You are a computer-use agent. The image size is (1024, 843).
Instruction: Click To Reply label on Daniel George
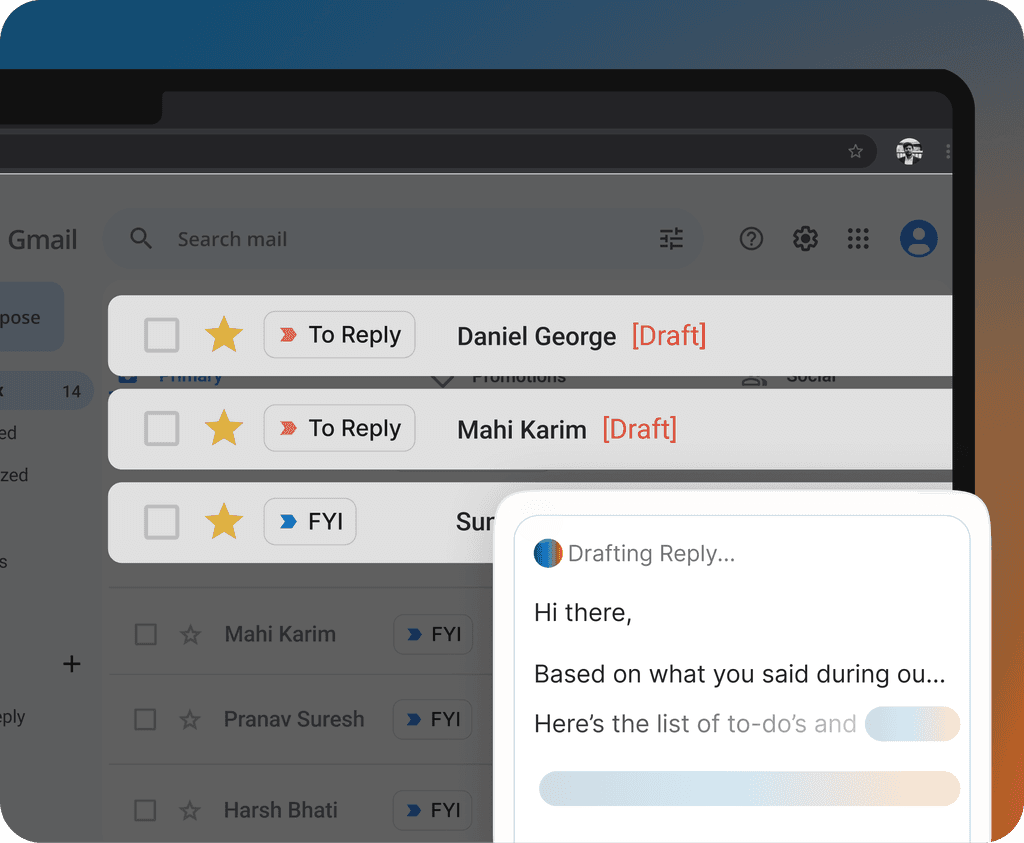click(340, 335)
